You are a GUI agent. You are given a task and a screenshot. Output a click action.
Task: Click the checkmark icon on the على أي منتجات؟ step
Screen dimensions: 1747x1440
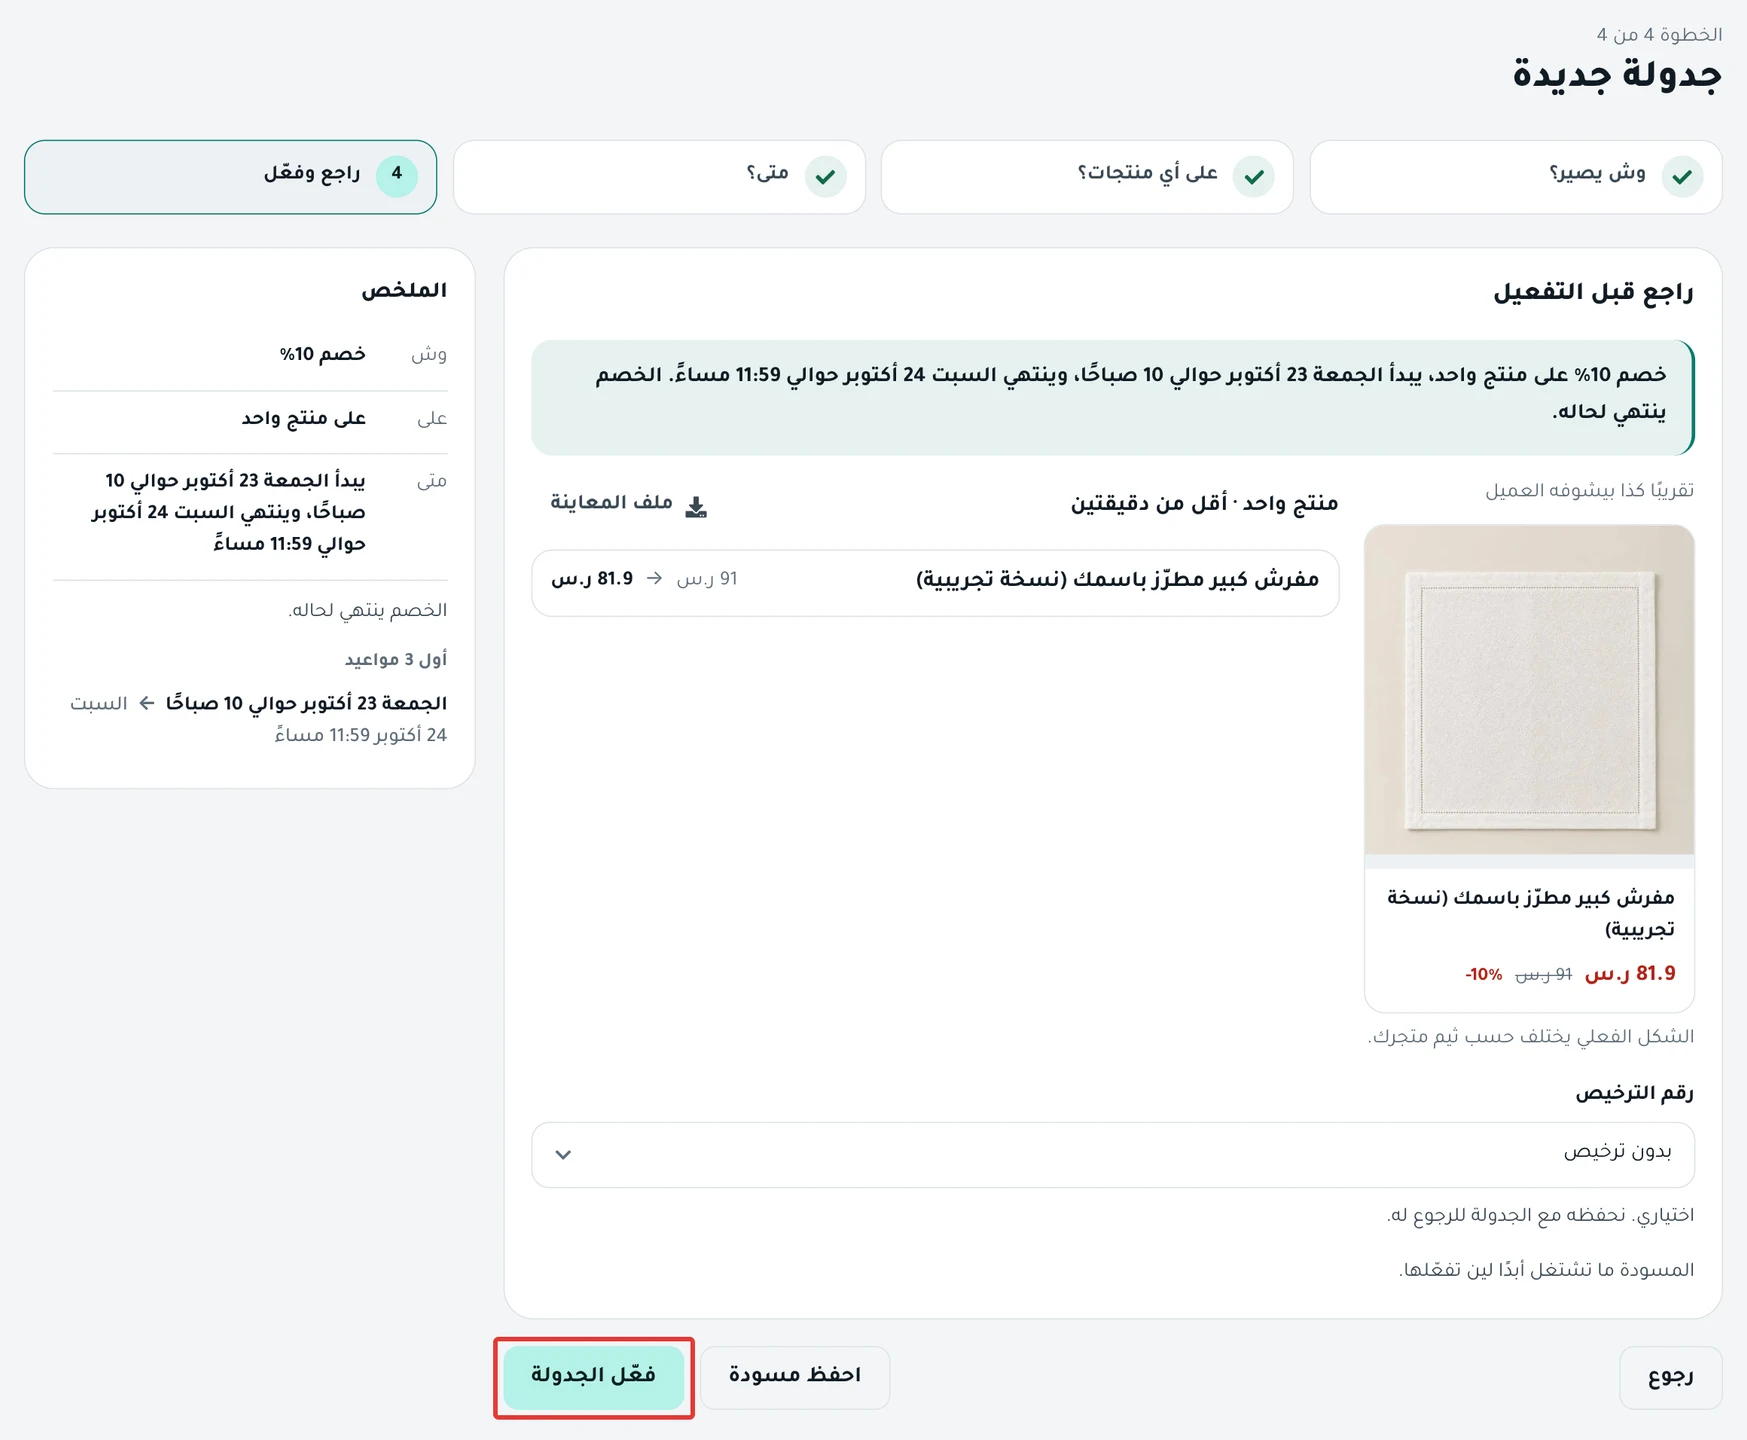[x=1254, y=177]
